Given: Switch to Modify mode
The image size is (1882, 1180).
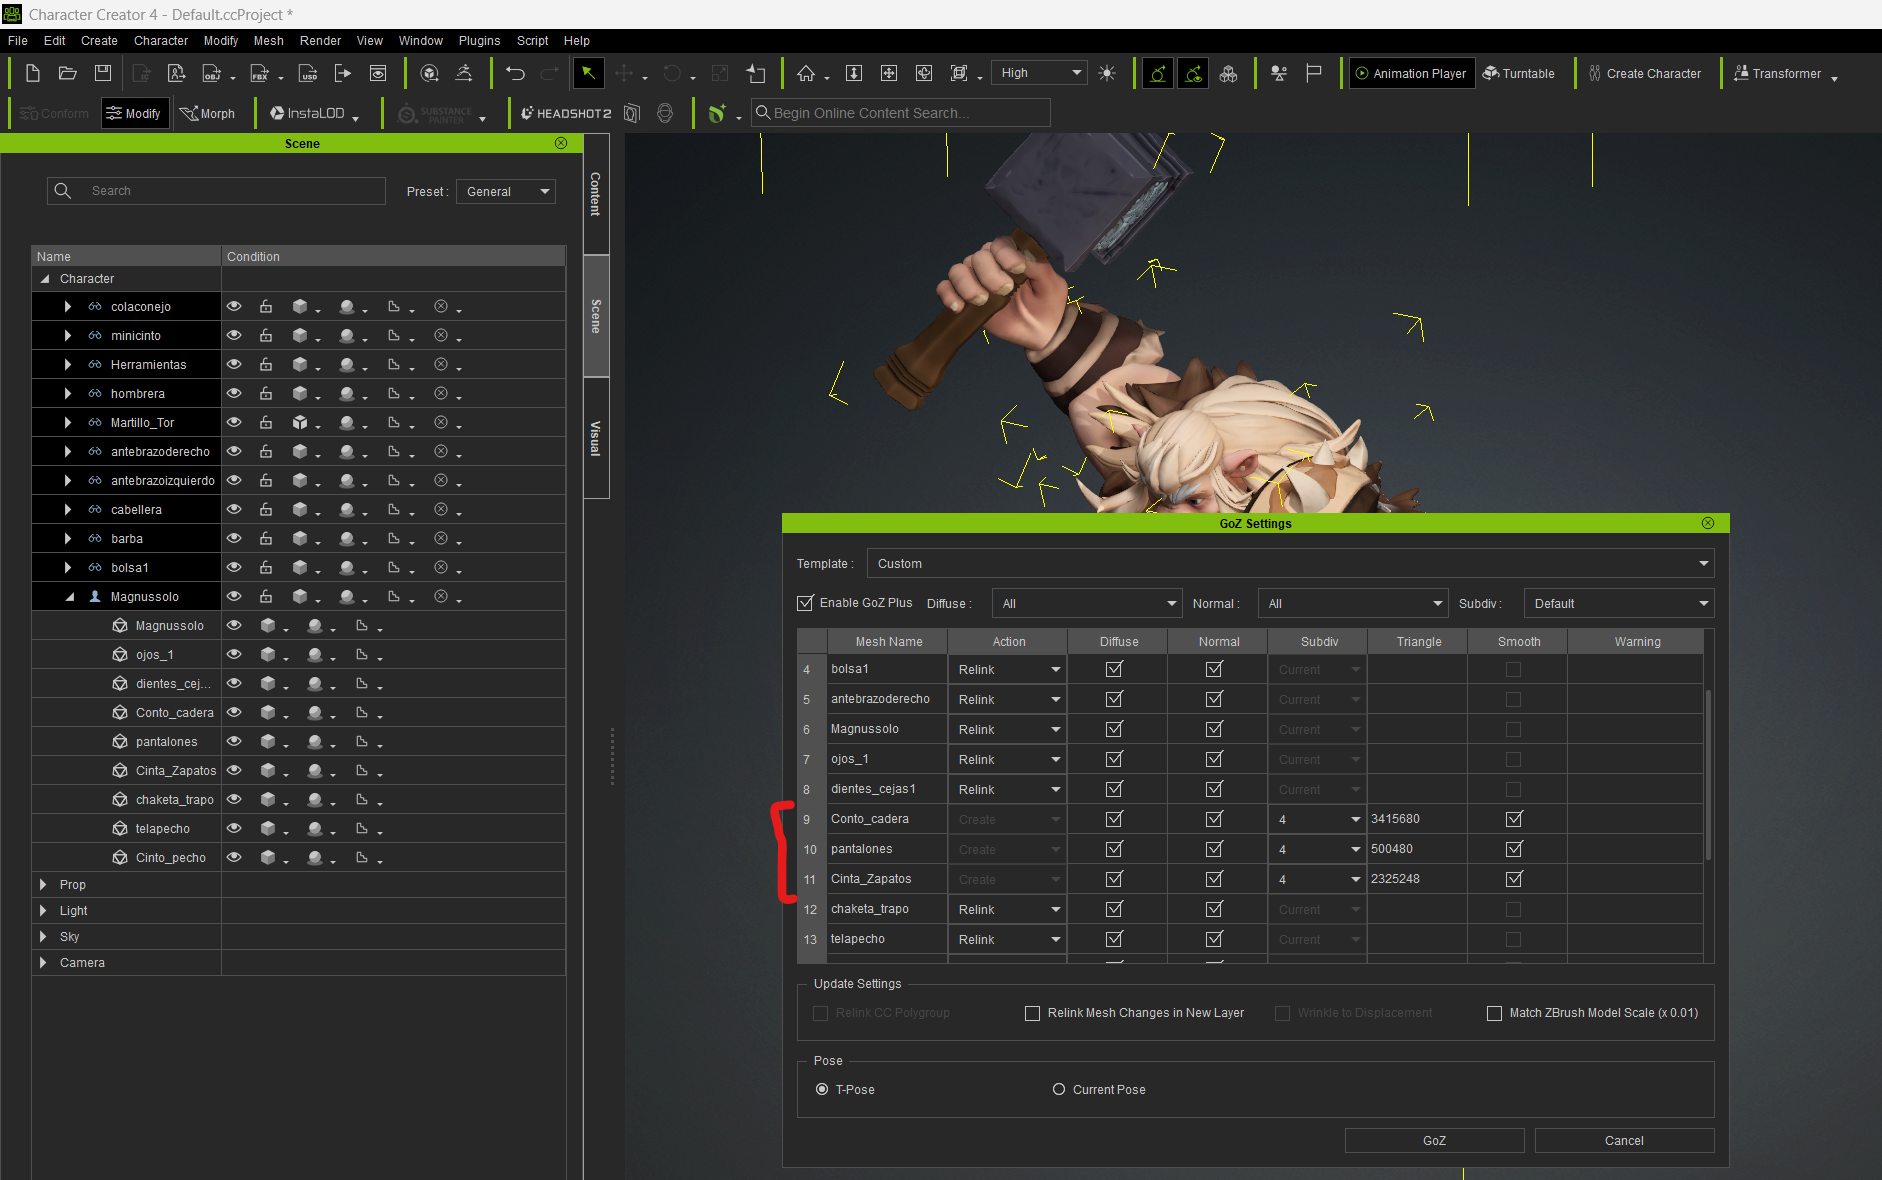Looking at the screenshot, I should point(134,113).
